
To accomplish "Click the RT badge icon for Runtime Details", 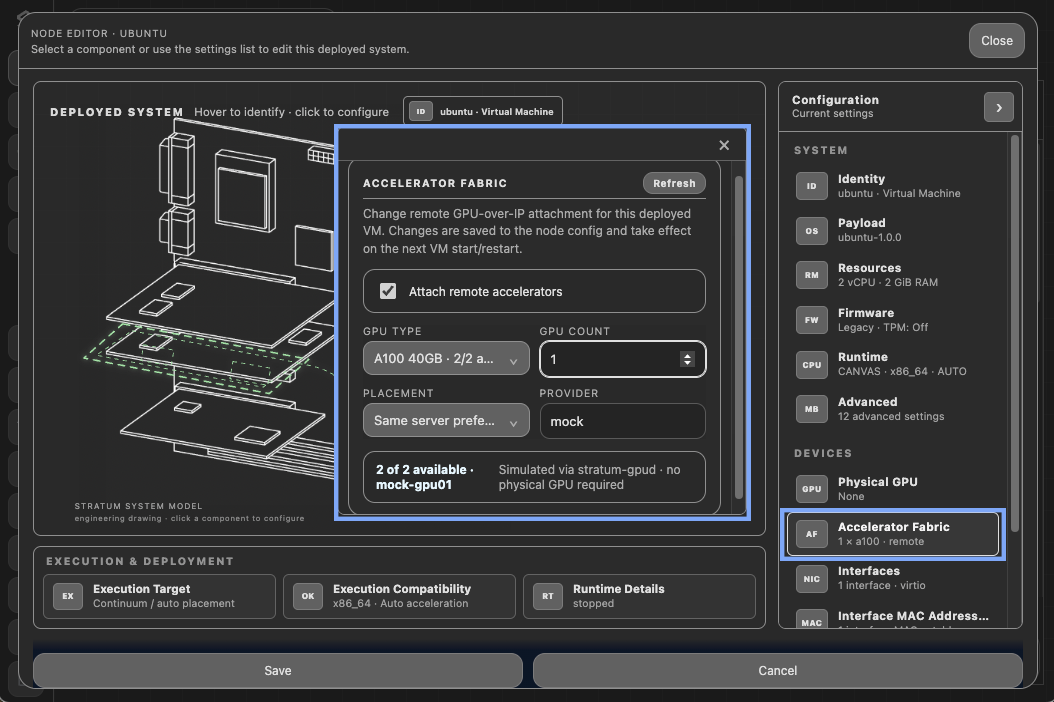I will (x=548, y=596).
